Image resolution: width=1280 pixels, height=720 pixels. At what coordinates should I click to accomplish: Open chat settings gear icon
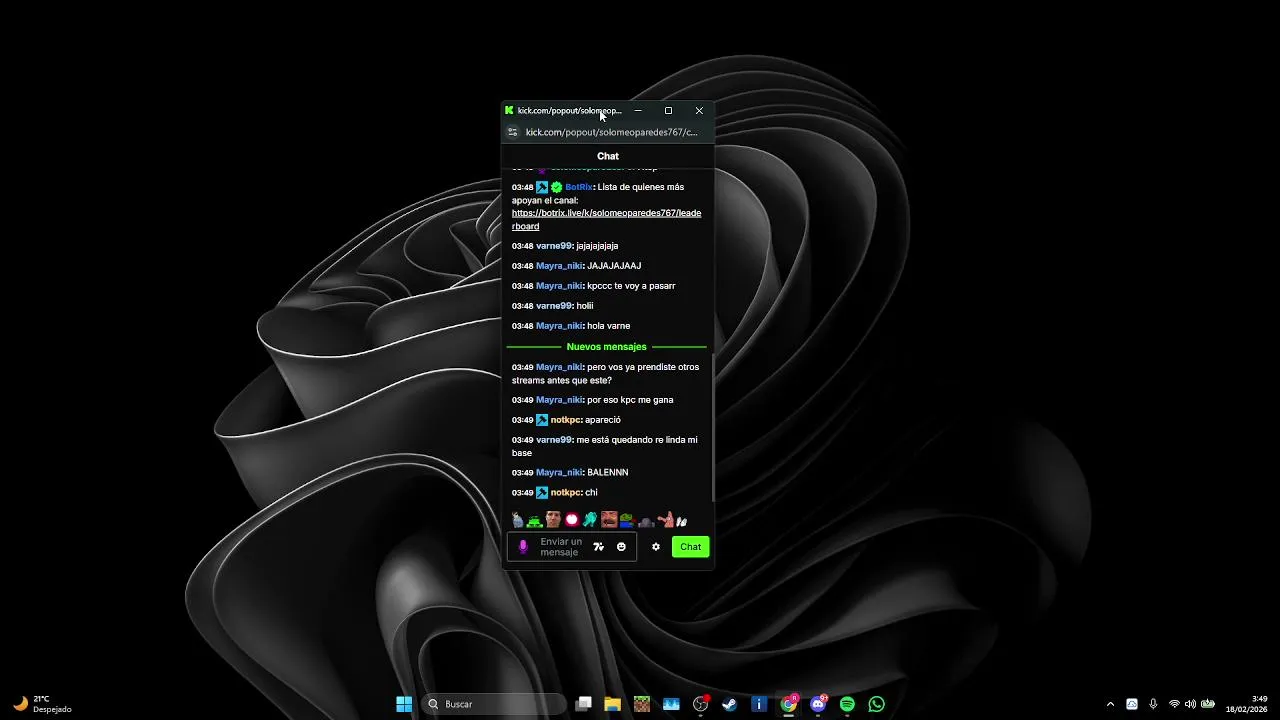click(x=656, y=547)
